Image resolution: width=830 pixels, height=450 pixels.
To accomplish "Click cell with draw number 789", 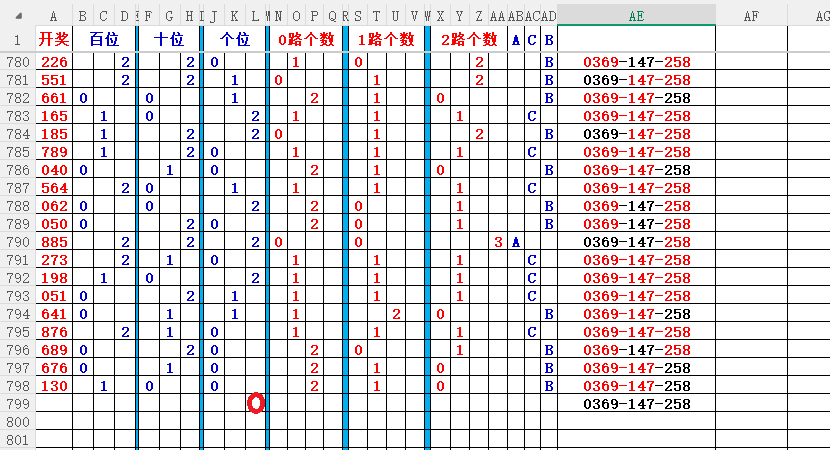I will coord(53,152).
